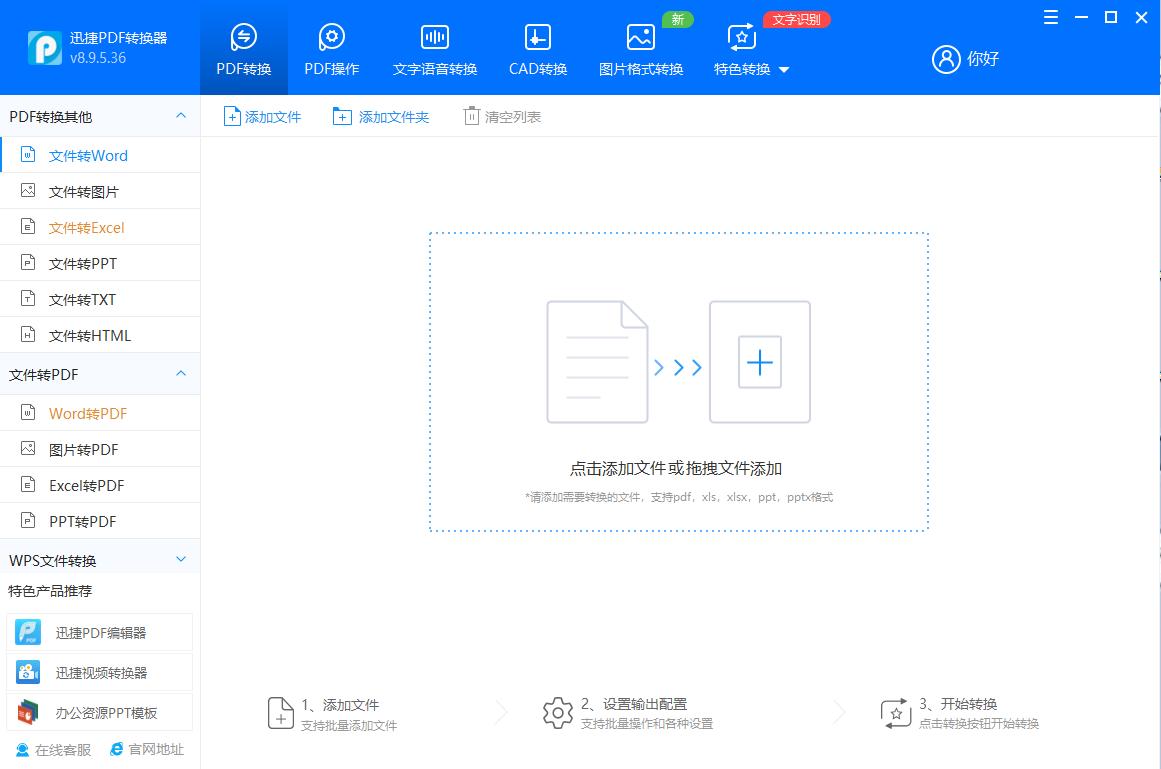Select 文件转HTML in sidebar
Screen dimensions: 1161x769
tap(100, 335)
